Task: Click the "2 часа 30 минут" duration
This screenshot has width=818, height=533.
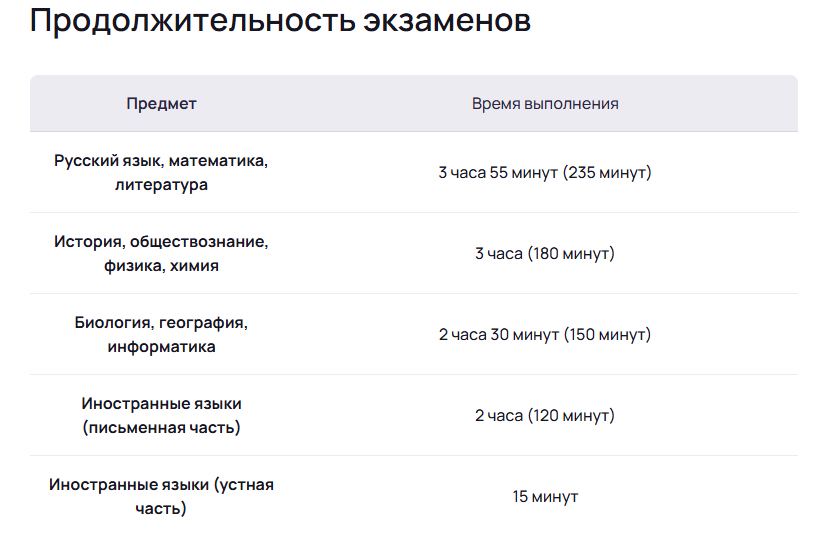Action: pyautogui.click(x=498, y=335)
